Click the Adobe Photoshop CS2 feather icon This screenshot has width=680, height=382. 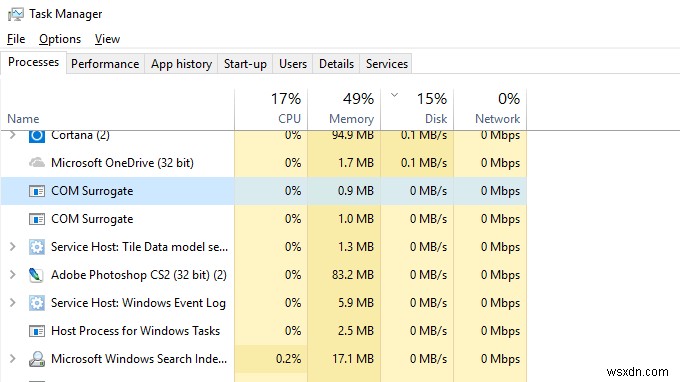point(36,275)
